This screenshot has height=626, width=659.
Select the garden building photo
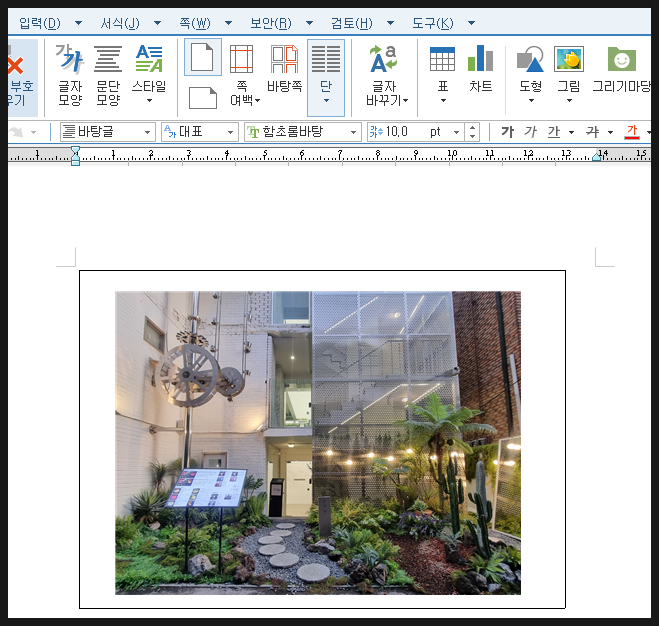pos(318,443)
